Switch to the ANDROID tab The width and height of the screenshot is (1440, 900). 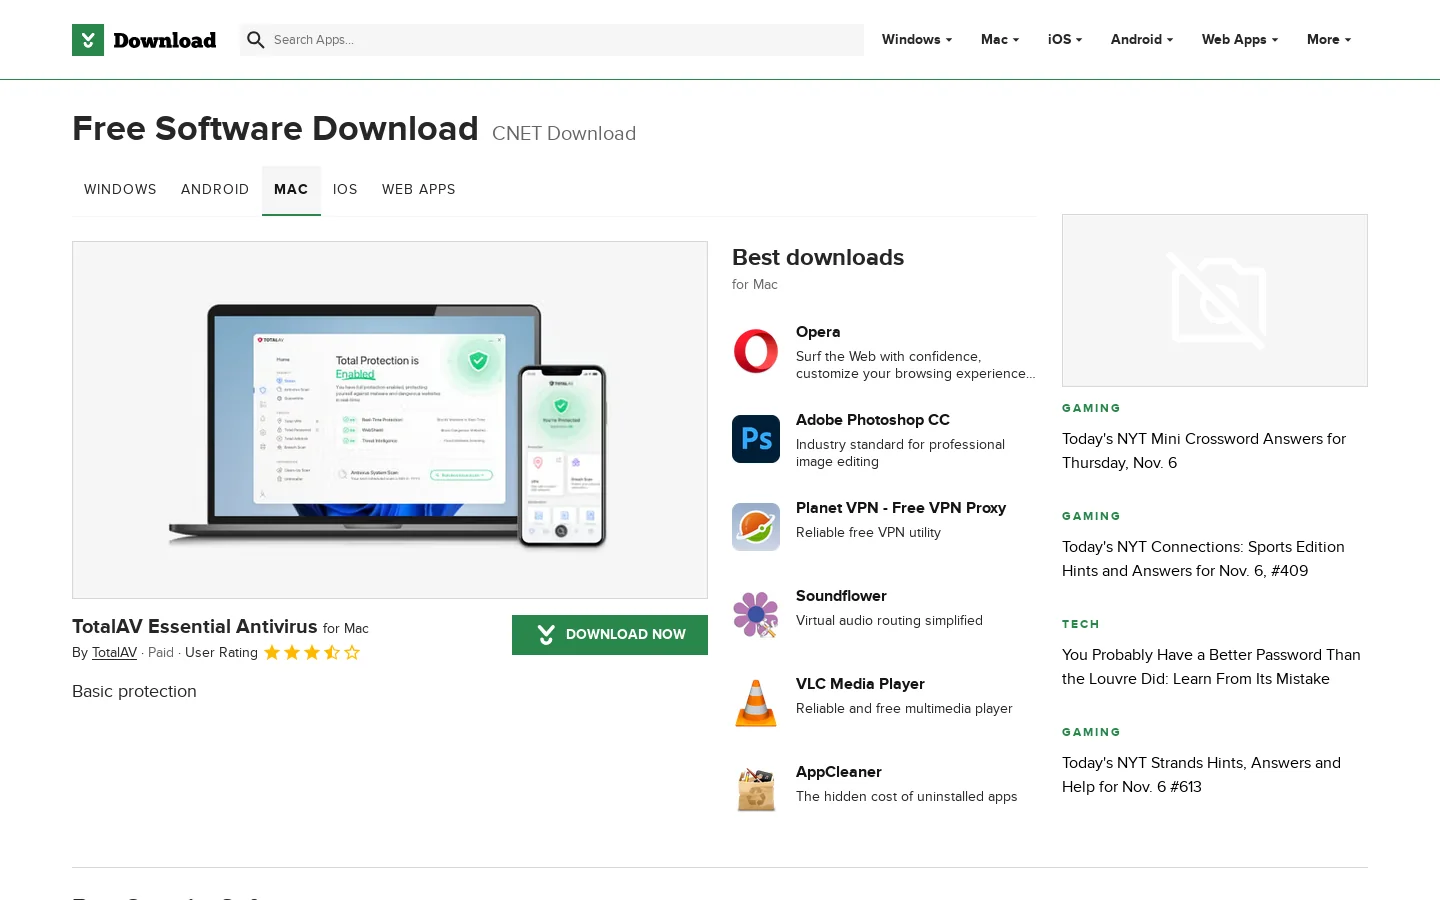[215, 190]
